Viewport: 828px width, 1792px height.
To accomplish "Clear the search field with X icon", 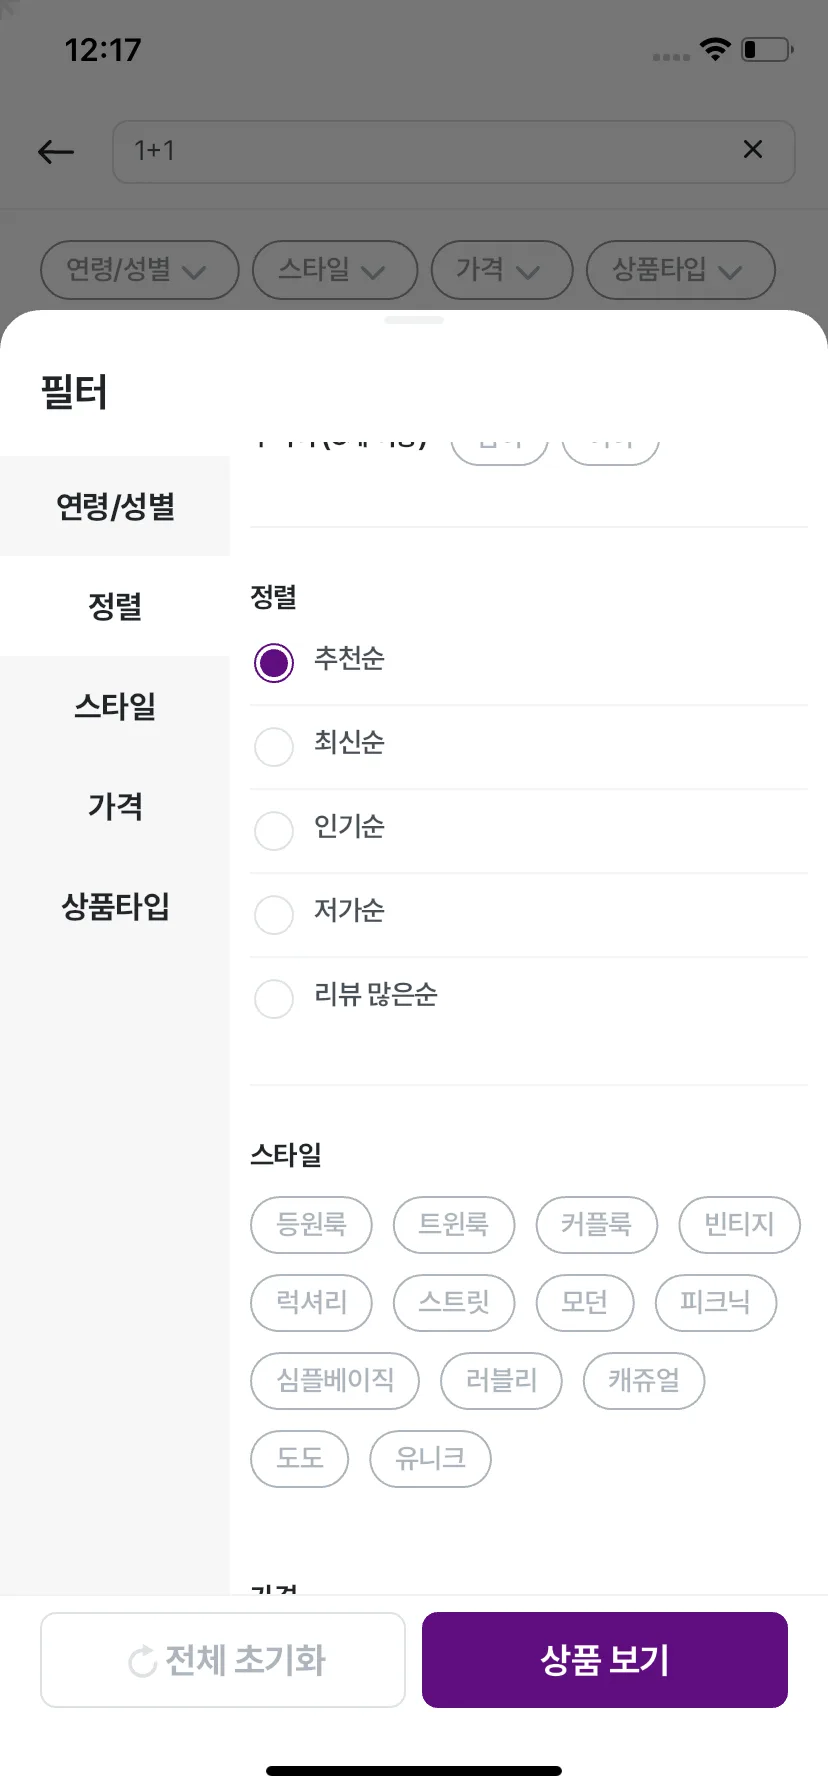I will [753, 150].
